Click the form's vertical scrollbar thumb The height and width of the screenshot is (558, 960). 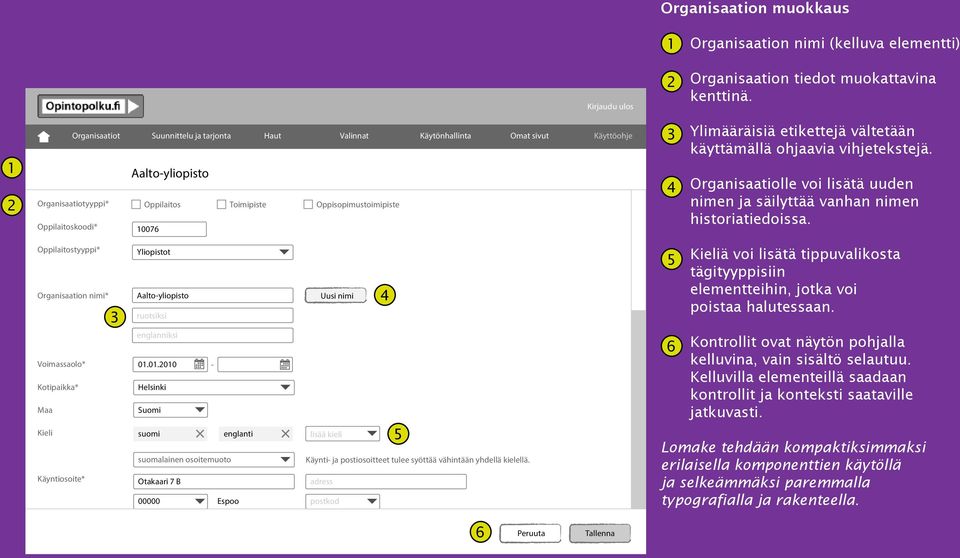[x=638, y=409]
